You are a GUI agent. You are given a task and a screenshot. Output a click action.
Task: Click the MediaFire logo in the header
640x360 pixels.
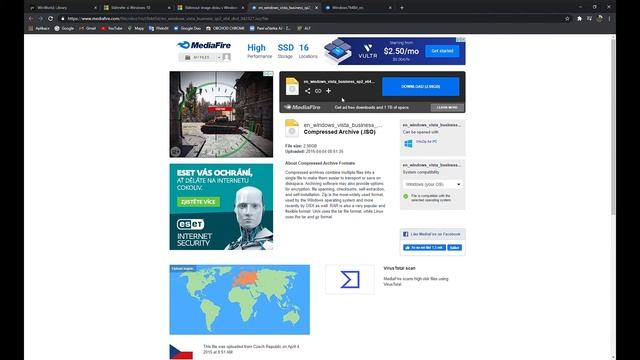[x=204, y=45]
